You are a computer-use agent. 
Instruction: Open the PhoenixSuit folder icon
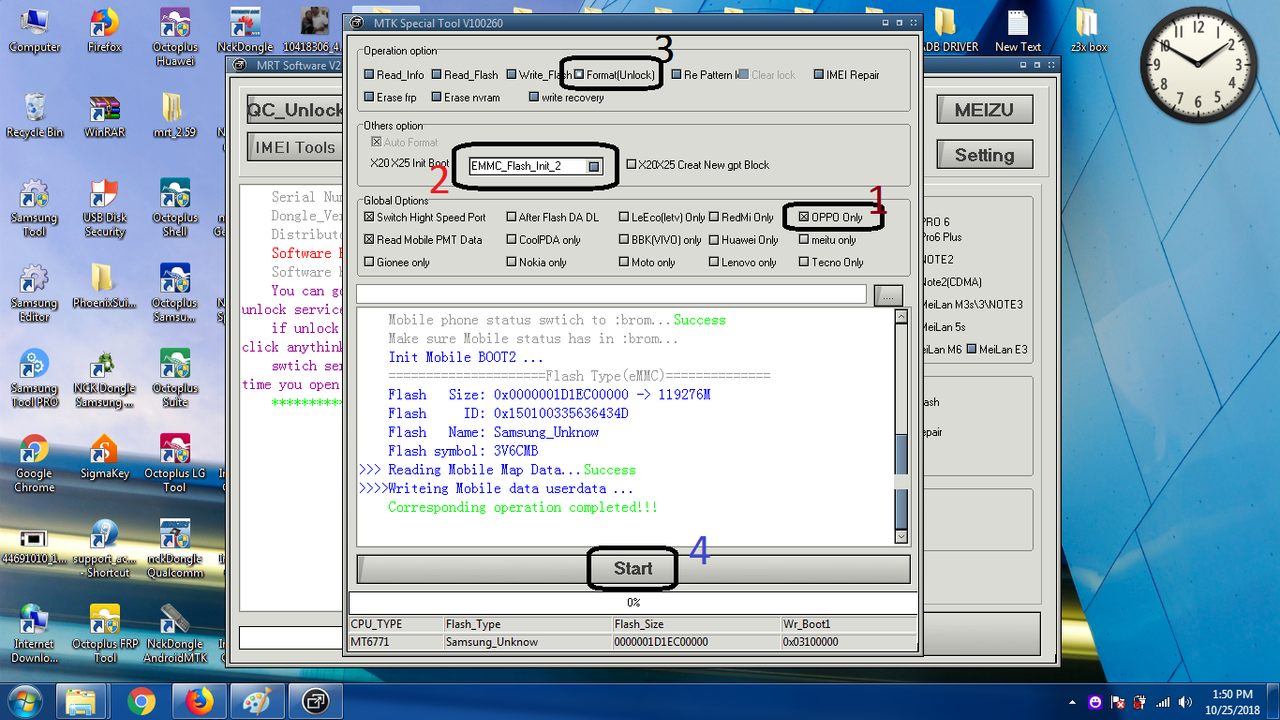click(x=104, y=286)
